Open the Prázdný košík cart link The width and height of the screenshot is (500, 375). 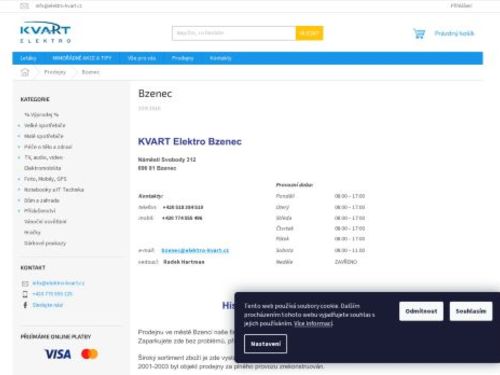click(454, 33)
